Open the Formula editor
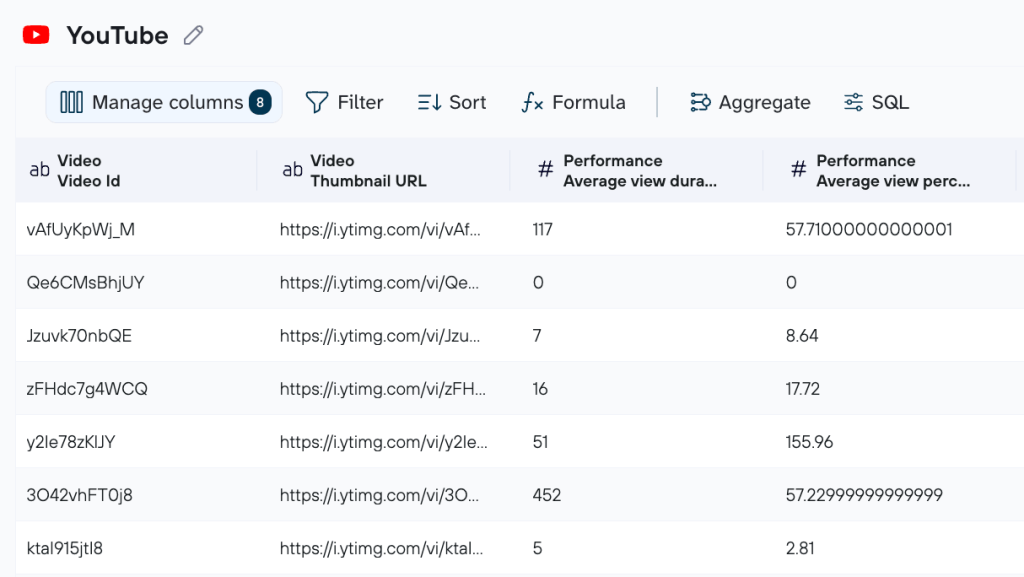This screenshot has height=577, width=1024. pyautogui.click(x=573, y=102)
